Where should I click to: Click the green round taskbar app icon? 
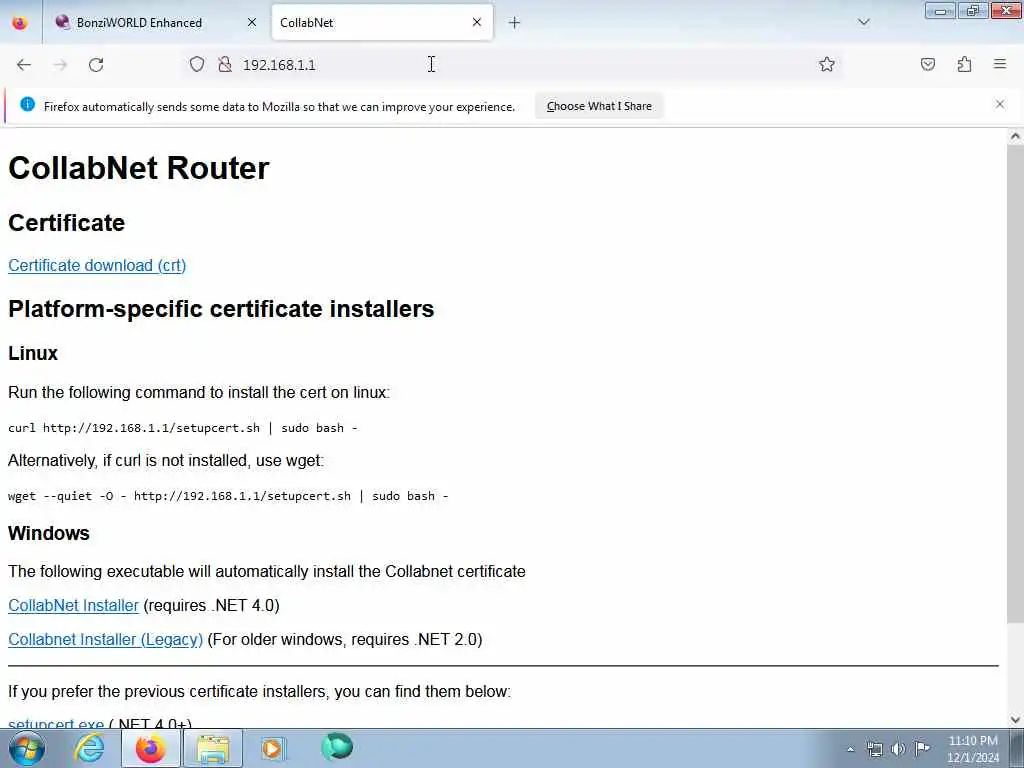tap(337, 747)
